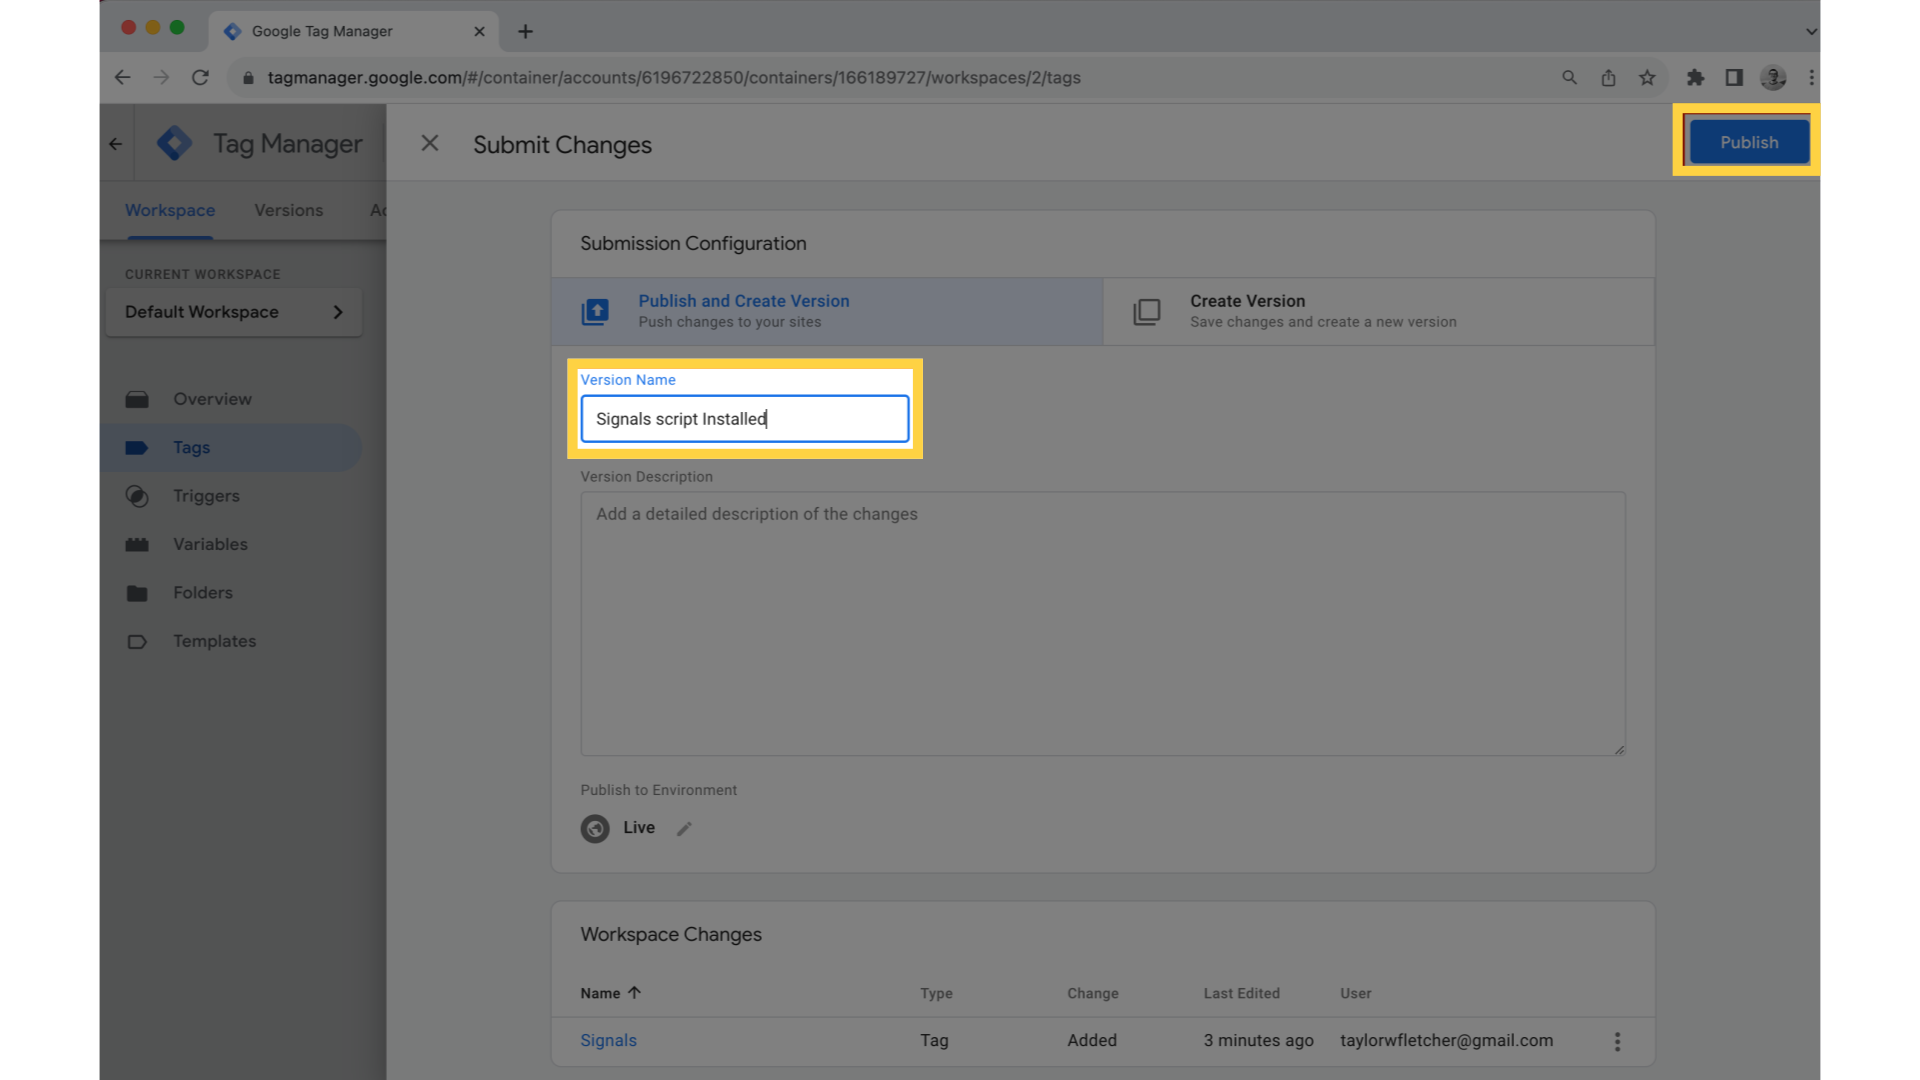Click the browser back button
1920x1080 pixels.
click(122, 77)
